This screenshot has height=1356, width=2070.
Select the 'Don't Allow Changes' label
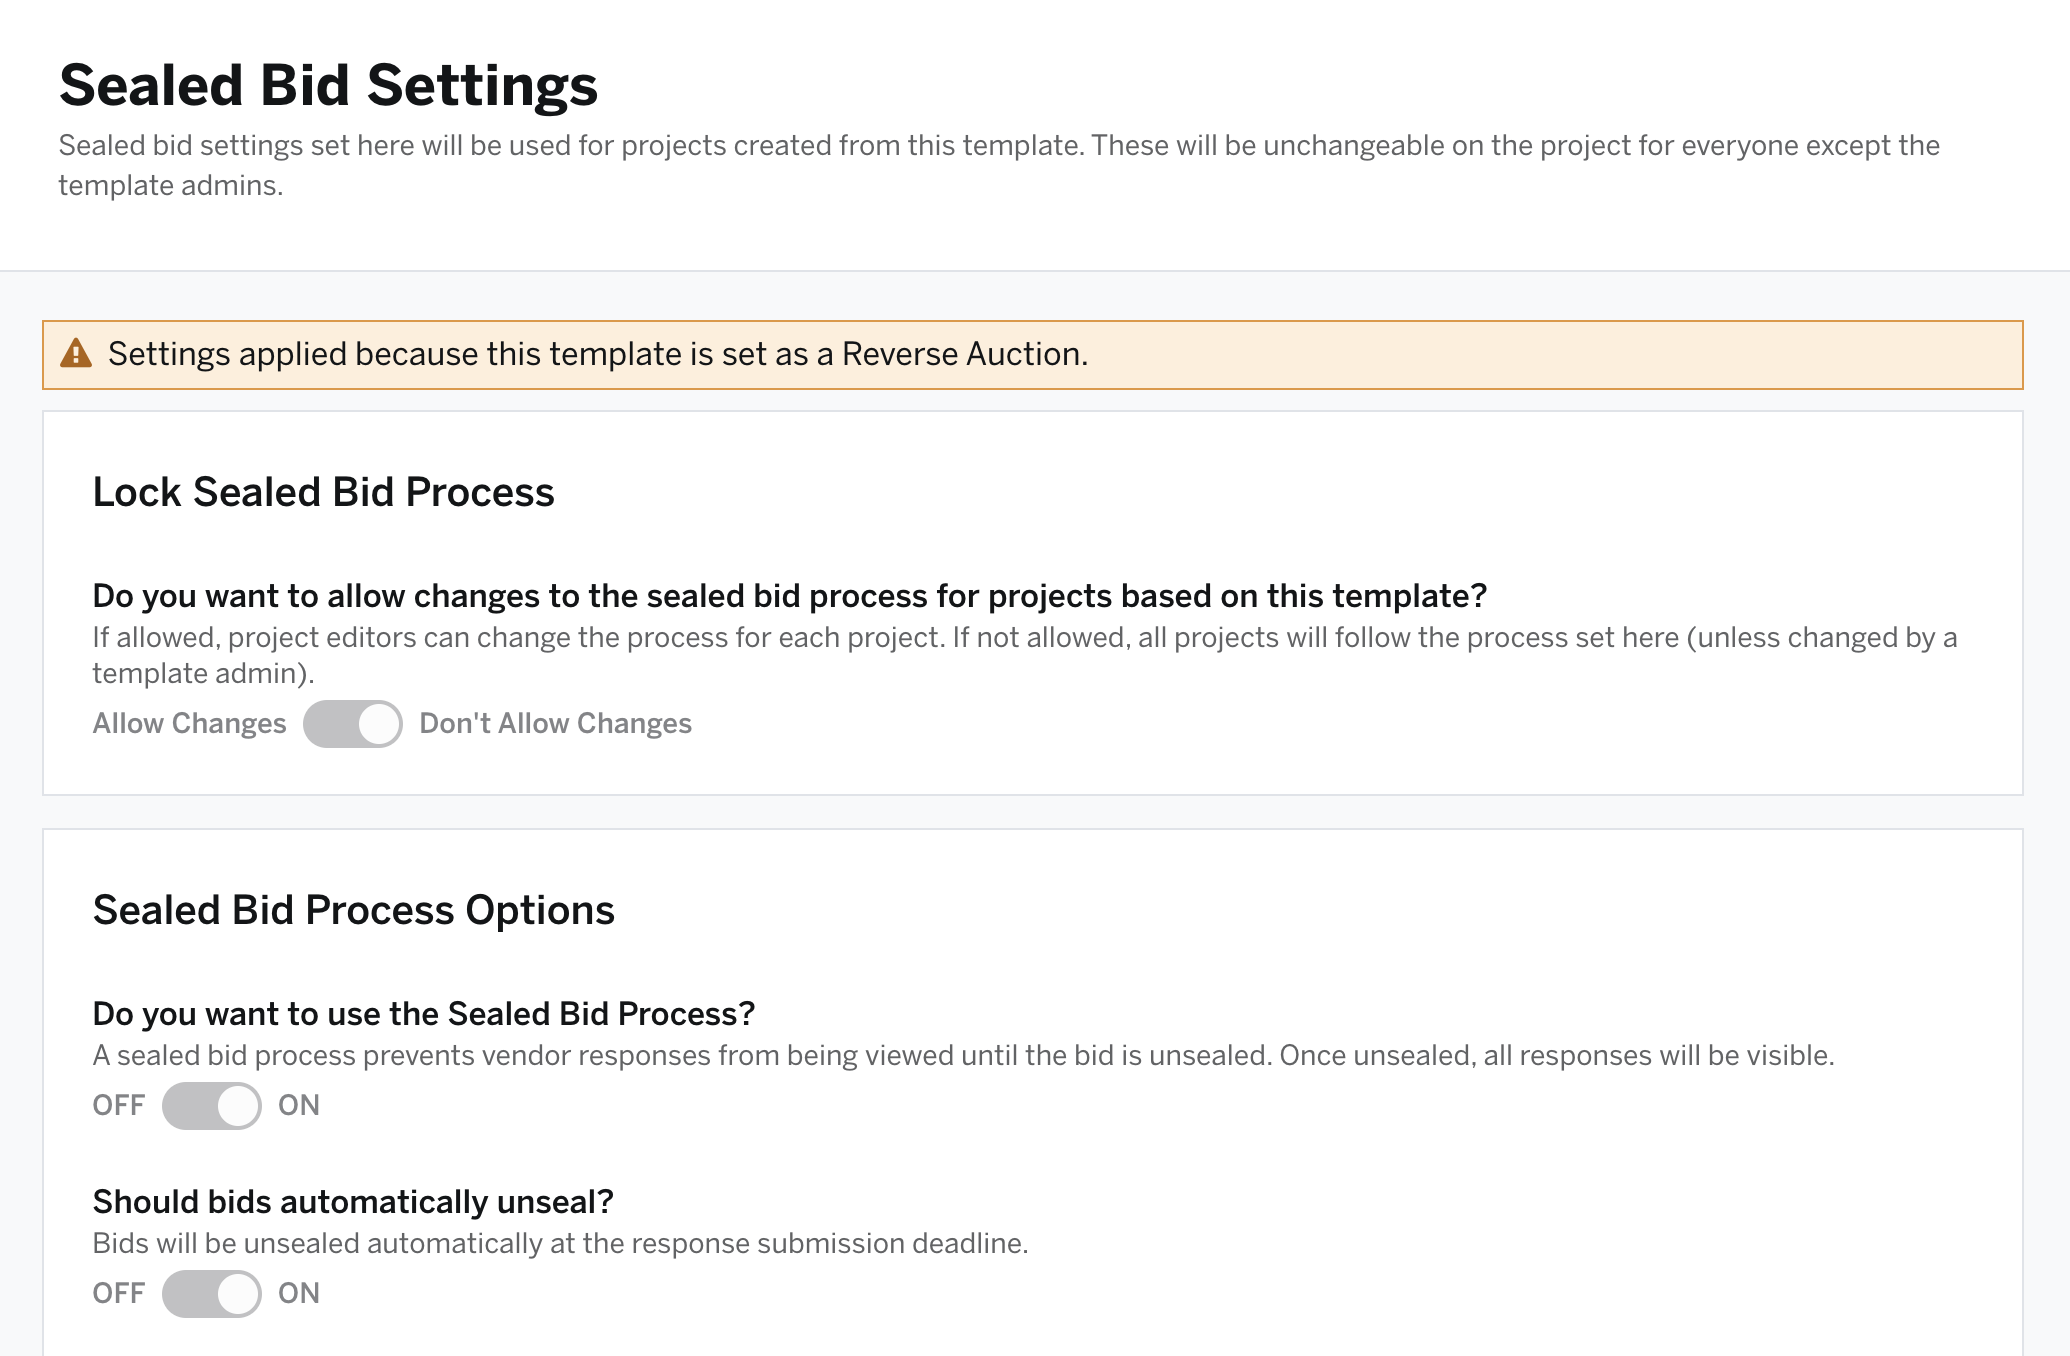tap(555, 723)
